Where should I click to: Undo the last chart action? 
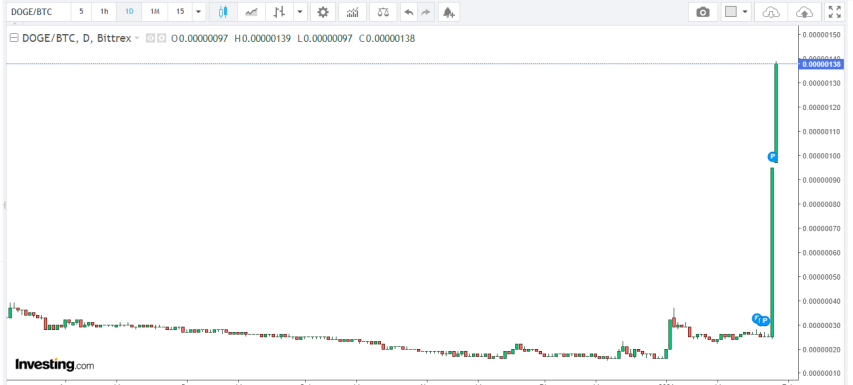pyautogui.click(x=409, y=12)
